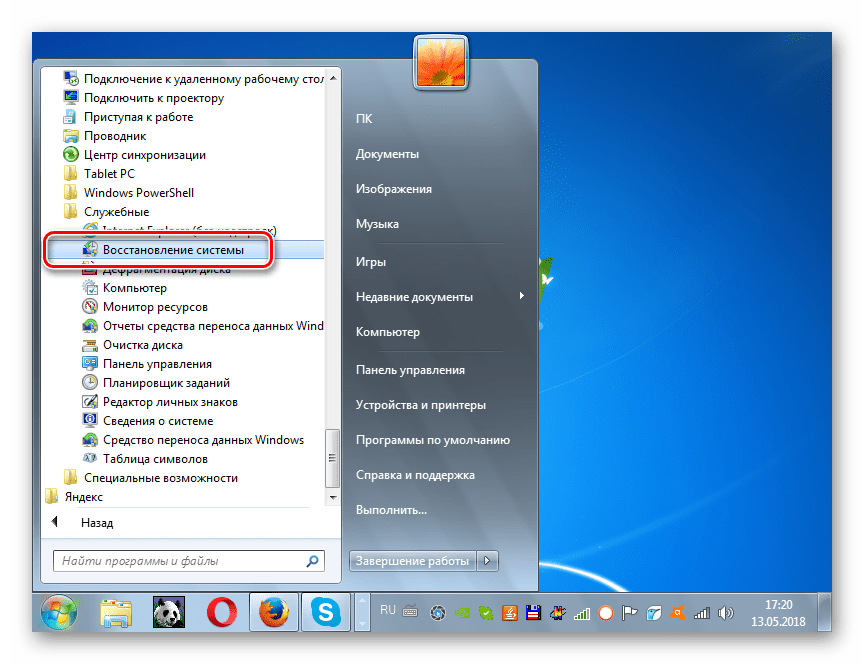Click the Windows Start orb

click(60, 612)
